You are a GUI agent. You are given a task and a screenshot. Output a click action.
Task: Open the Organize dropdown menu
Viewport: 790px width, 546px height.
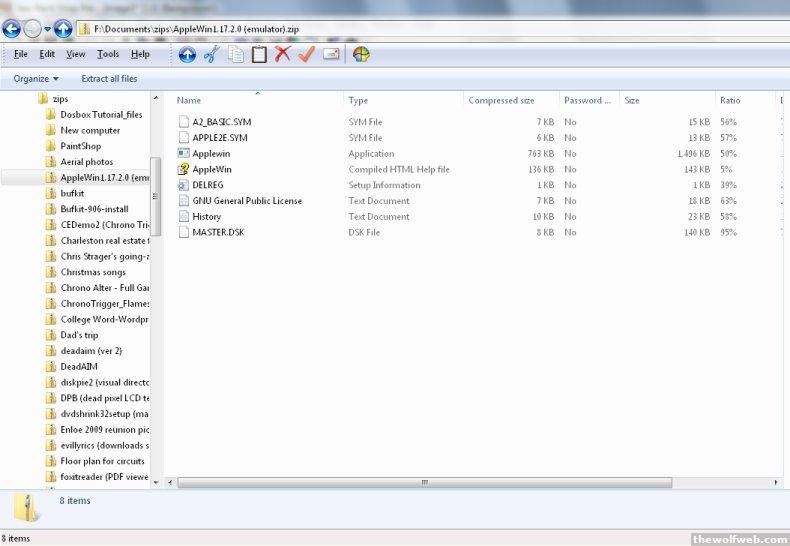36,79
